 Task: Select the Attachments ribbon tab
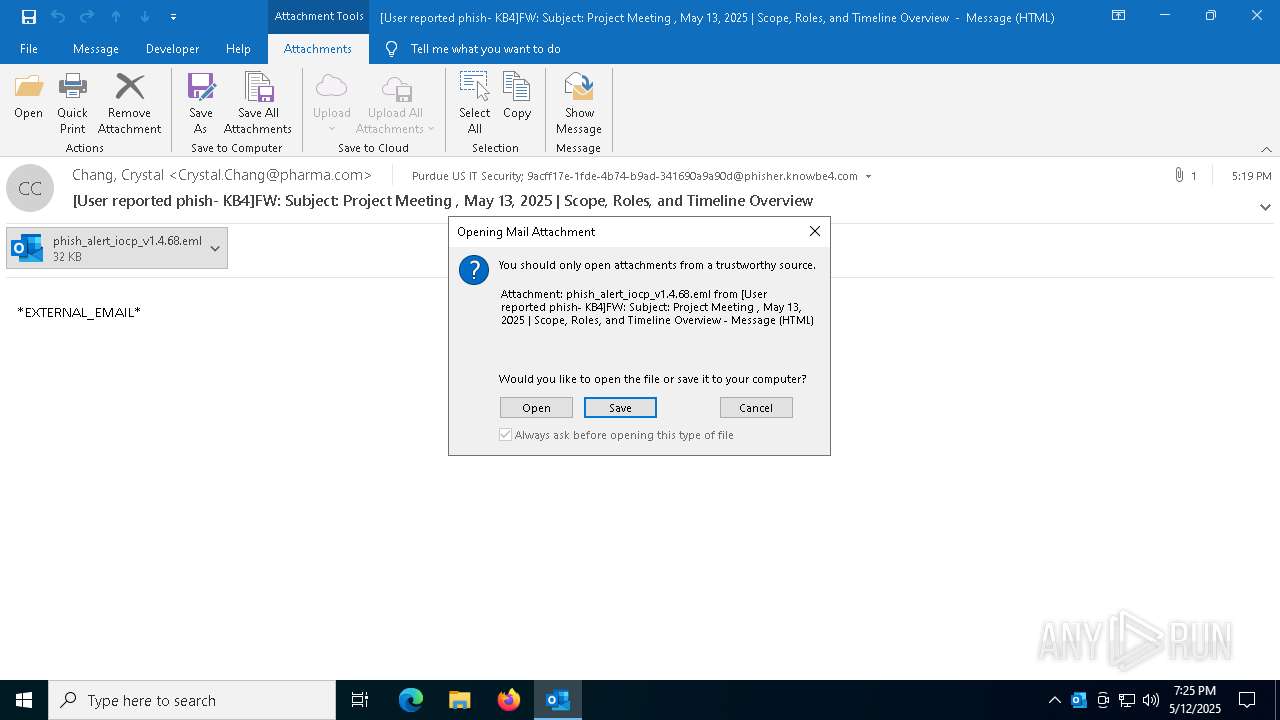tap(318, 49)
